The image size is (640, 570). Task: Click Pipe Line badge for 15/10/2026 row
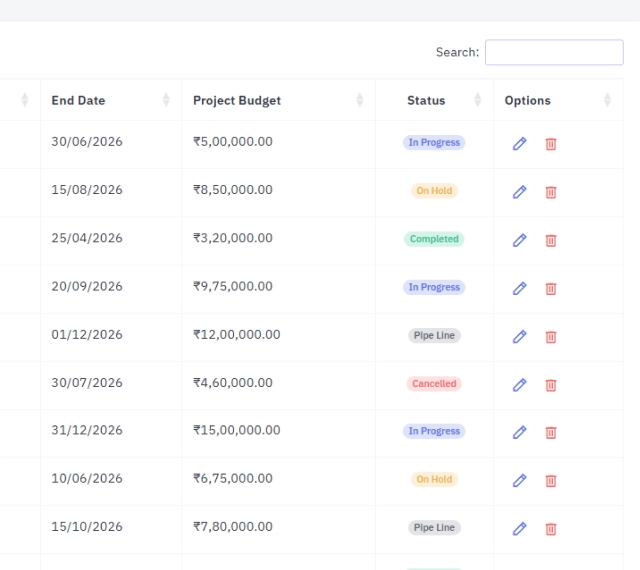(x=434, y=527)
